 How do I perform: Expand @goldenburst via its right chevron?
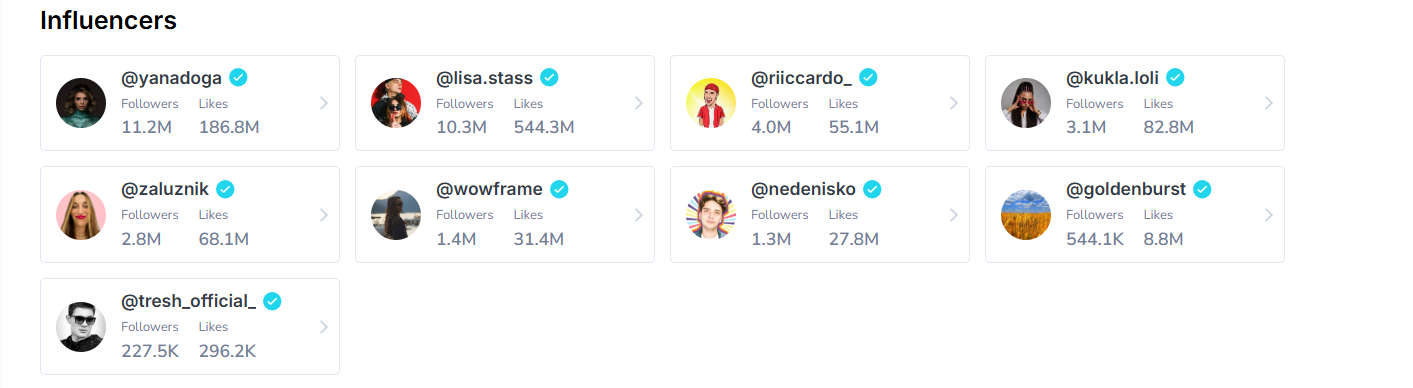[x=1269, y=214]
